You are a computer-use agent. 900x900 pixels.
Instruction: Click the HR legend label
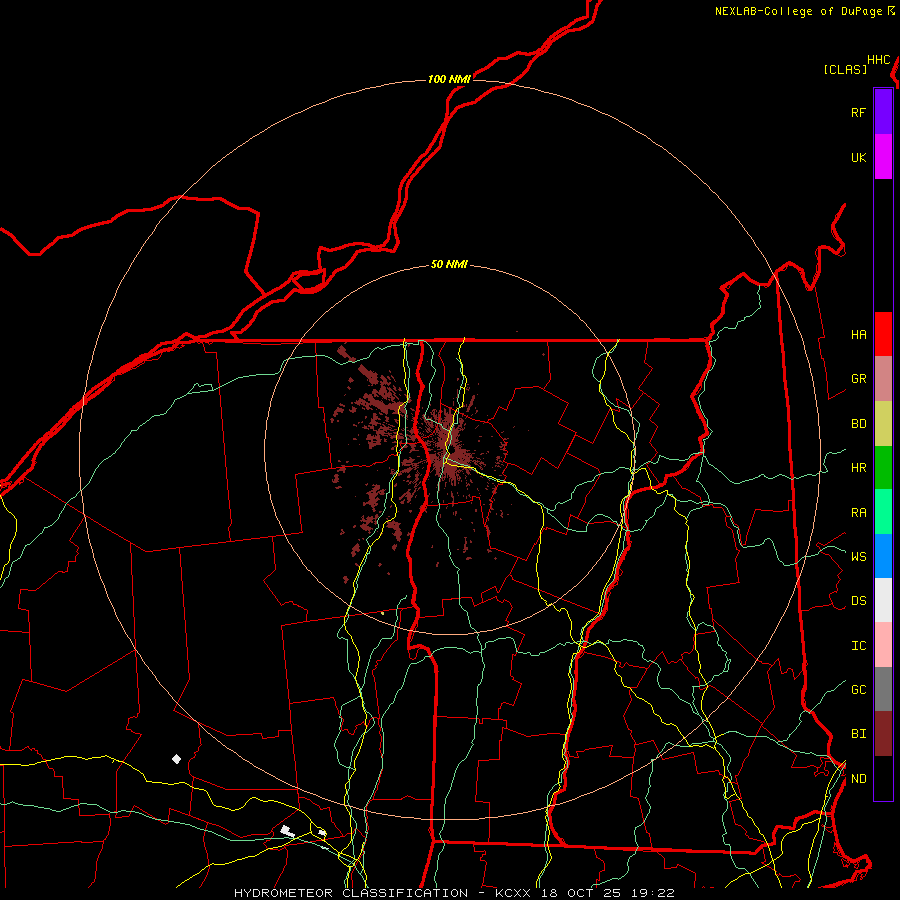pos(858,468)
